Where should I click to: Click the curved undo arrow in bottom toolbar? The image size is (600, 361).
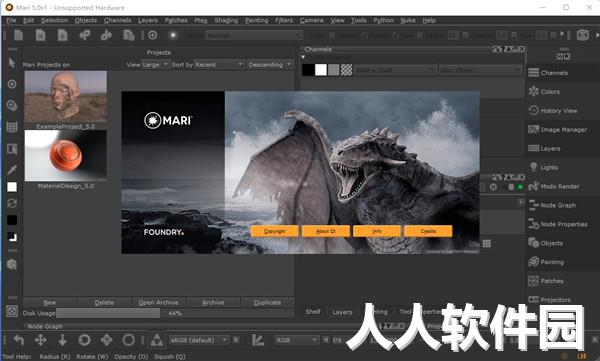(19, 340)
